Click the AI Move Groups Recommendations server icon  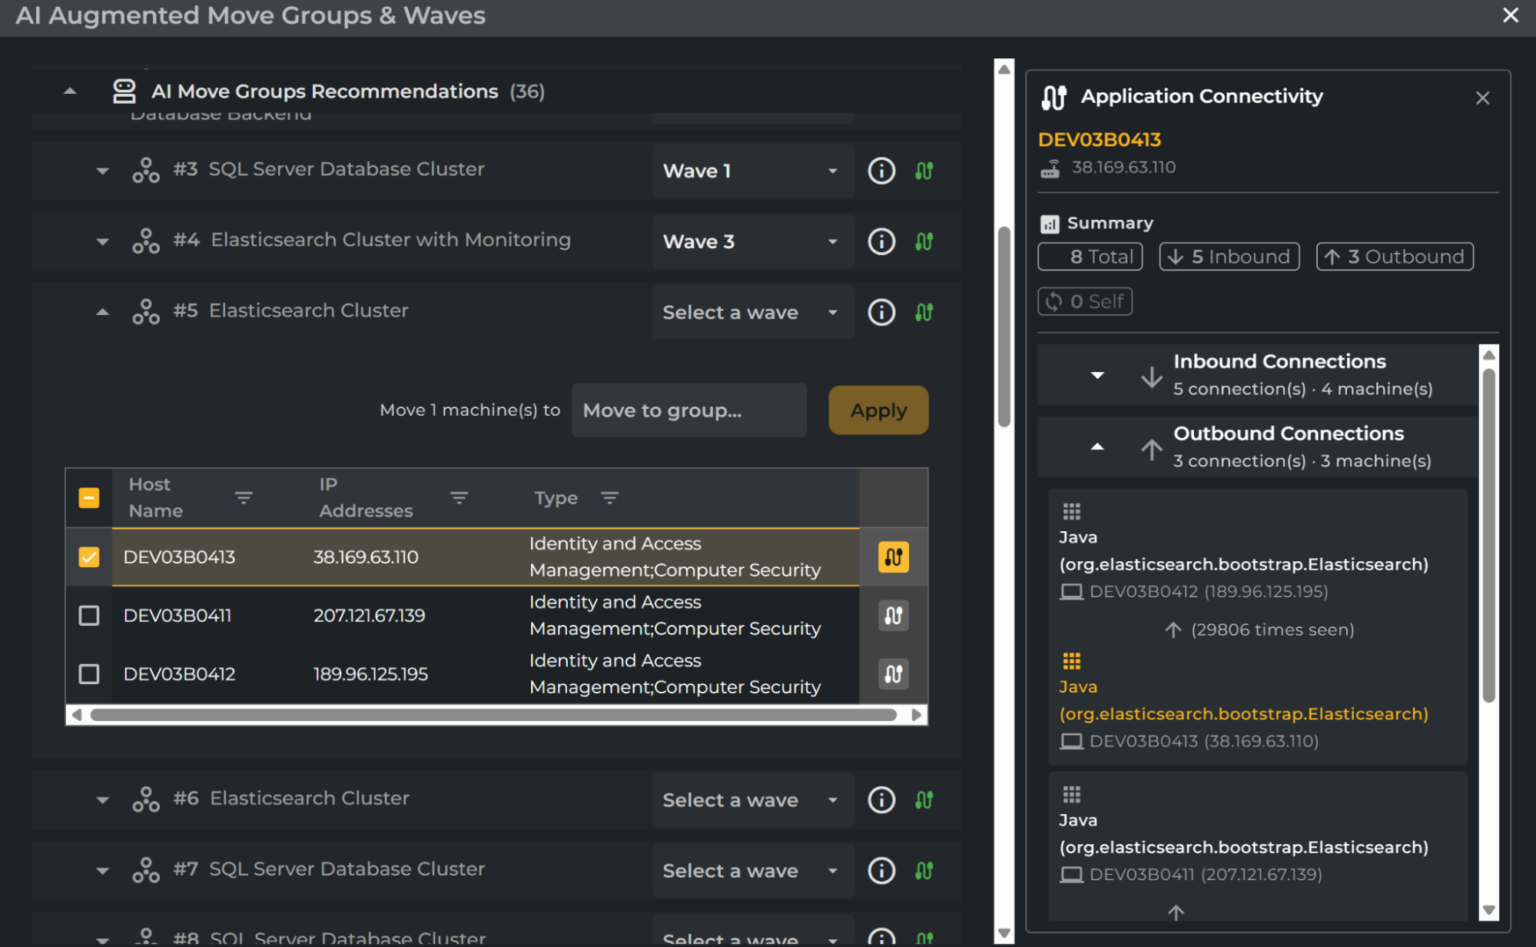(124, 92)
